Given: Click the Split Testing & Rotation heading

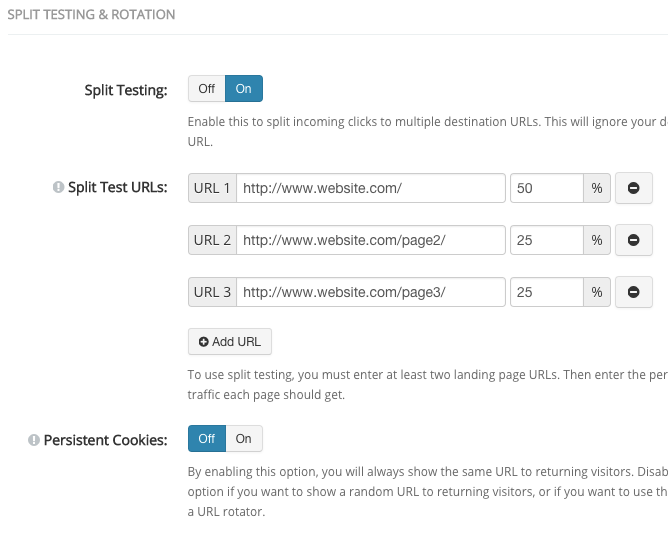Looking at the screenshot, I should [x=91, y=15].
